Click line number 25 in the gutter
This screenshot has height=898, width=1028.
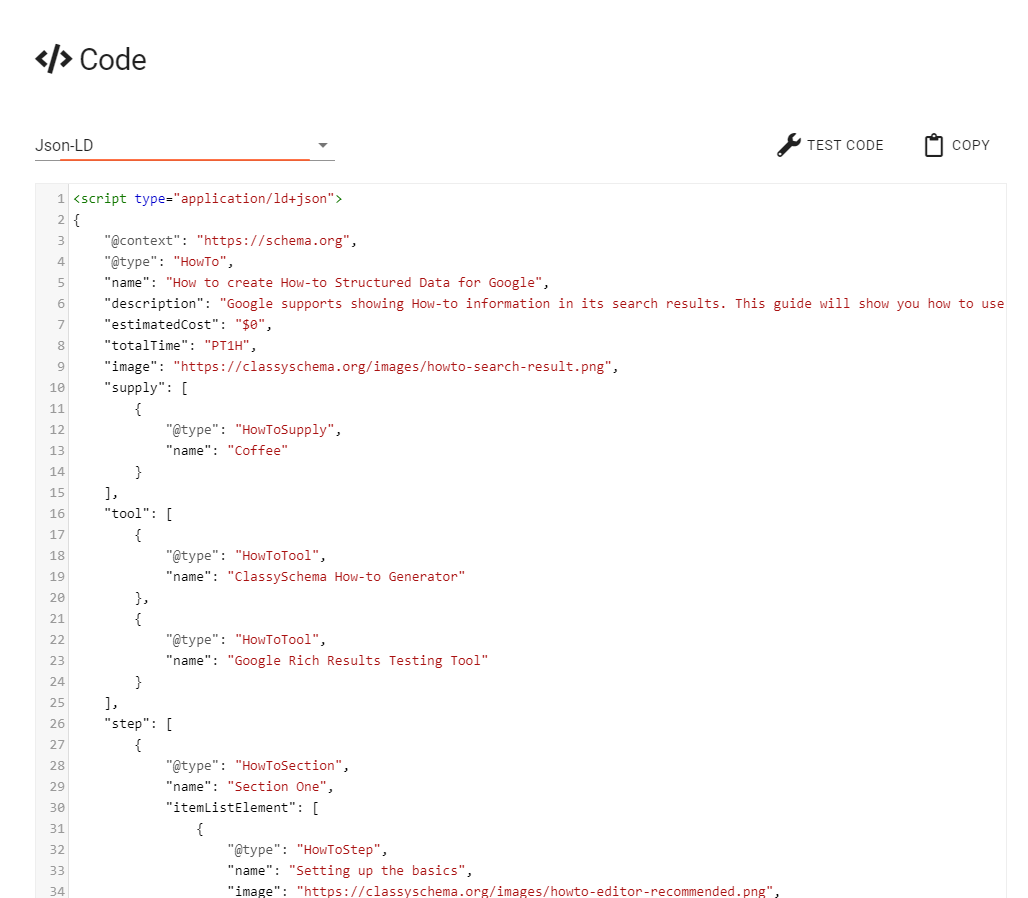coord(57,703)
